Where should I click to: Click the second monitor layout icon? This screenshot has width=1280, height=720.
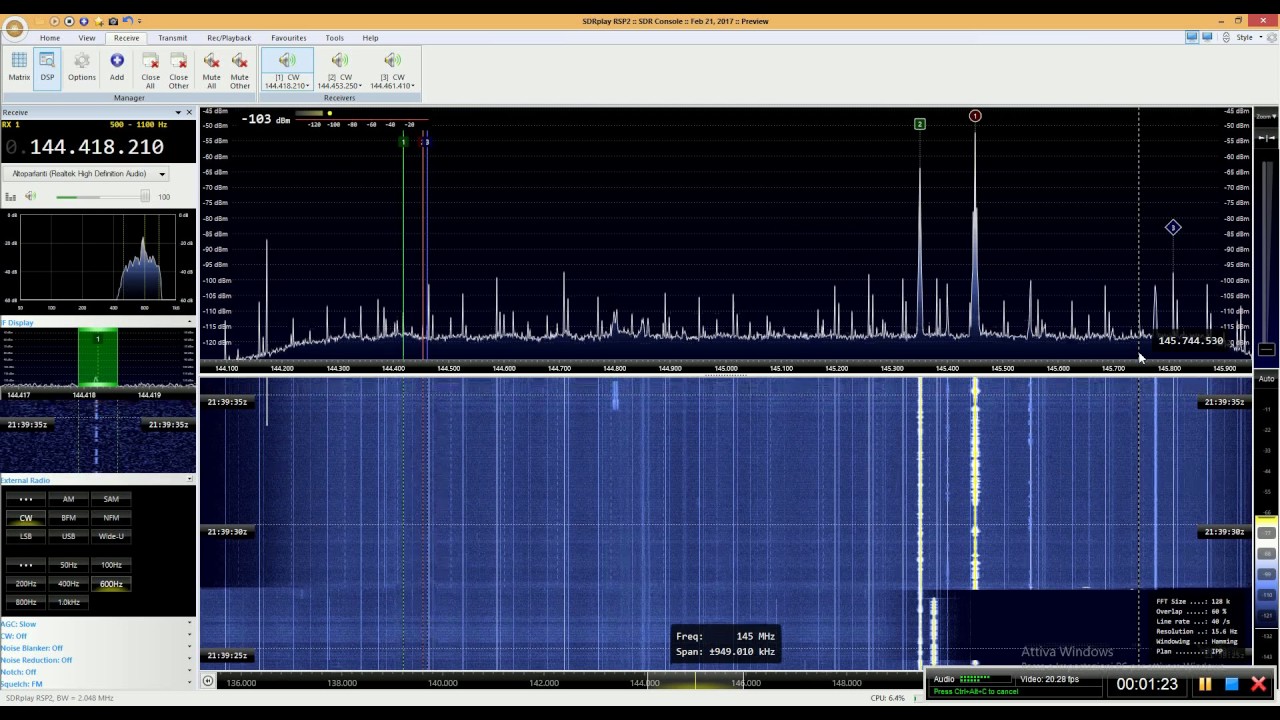coord(1207,38)
